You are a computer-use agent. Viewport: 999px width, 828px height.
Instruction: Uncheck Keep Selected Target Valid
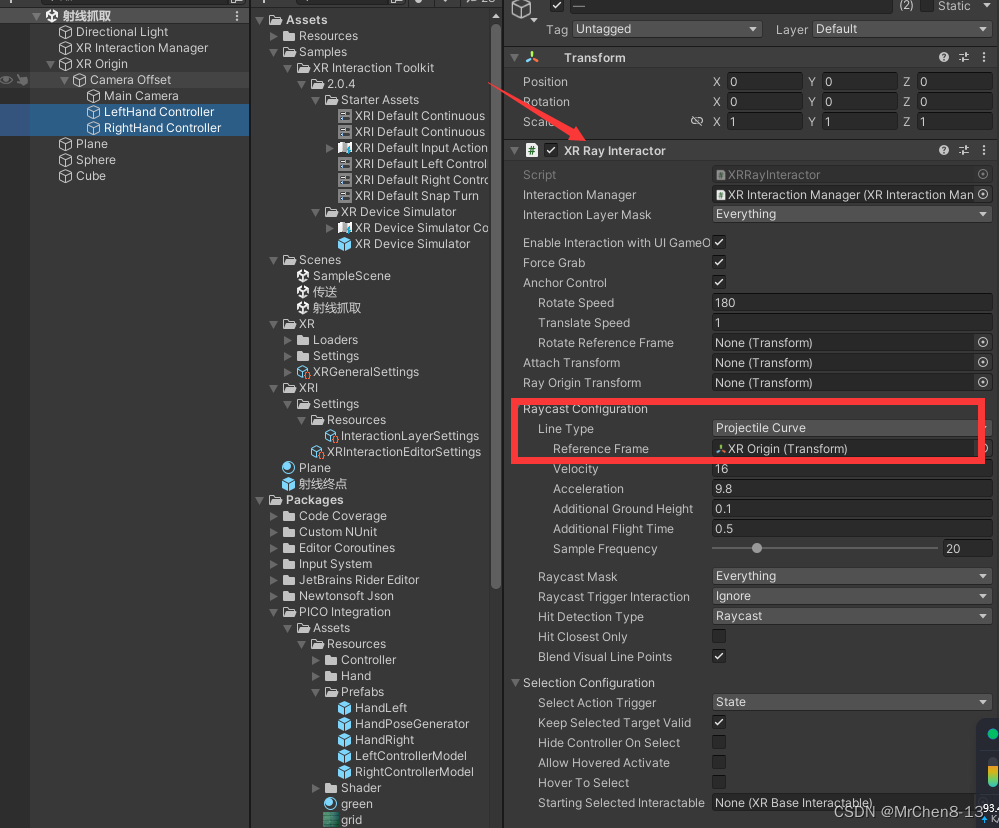pos(718,722)
